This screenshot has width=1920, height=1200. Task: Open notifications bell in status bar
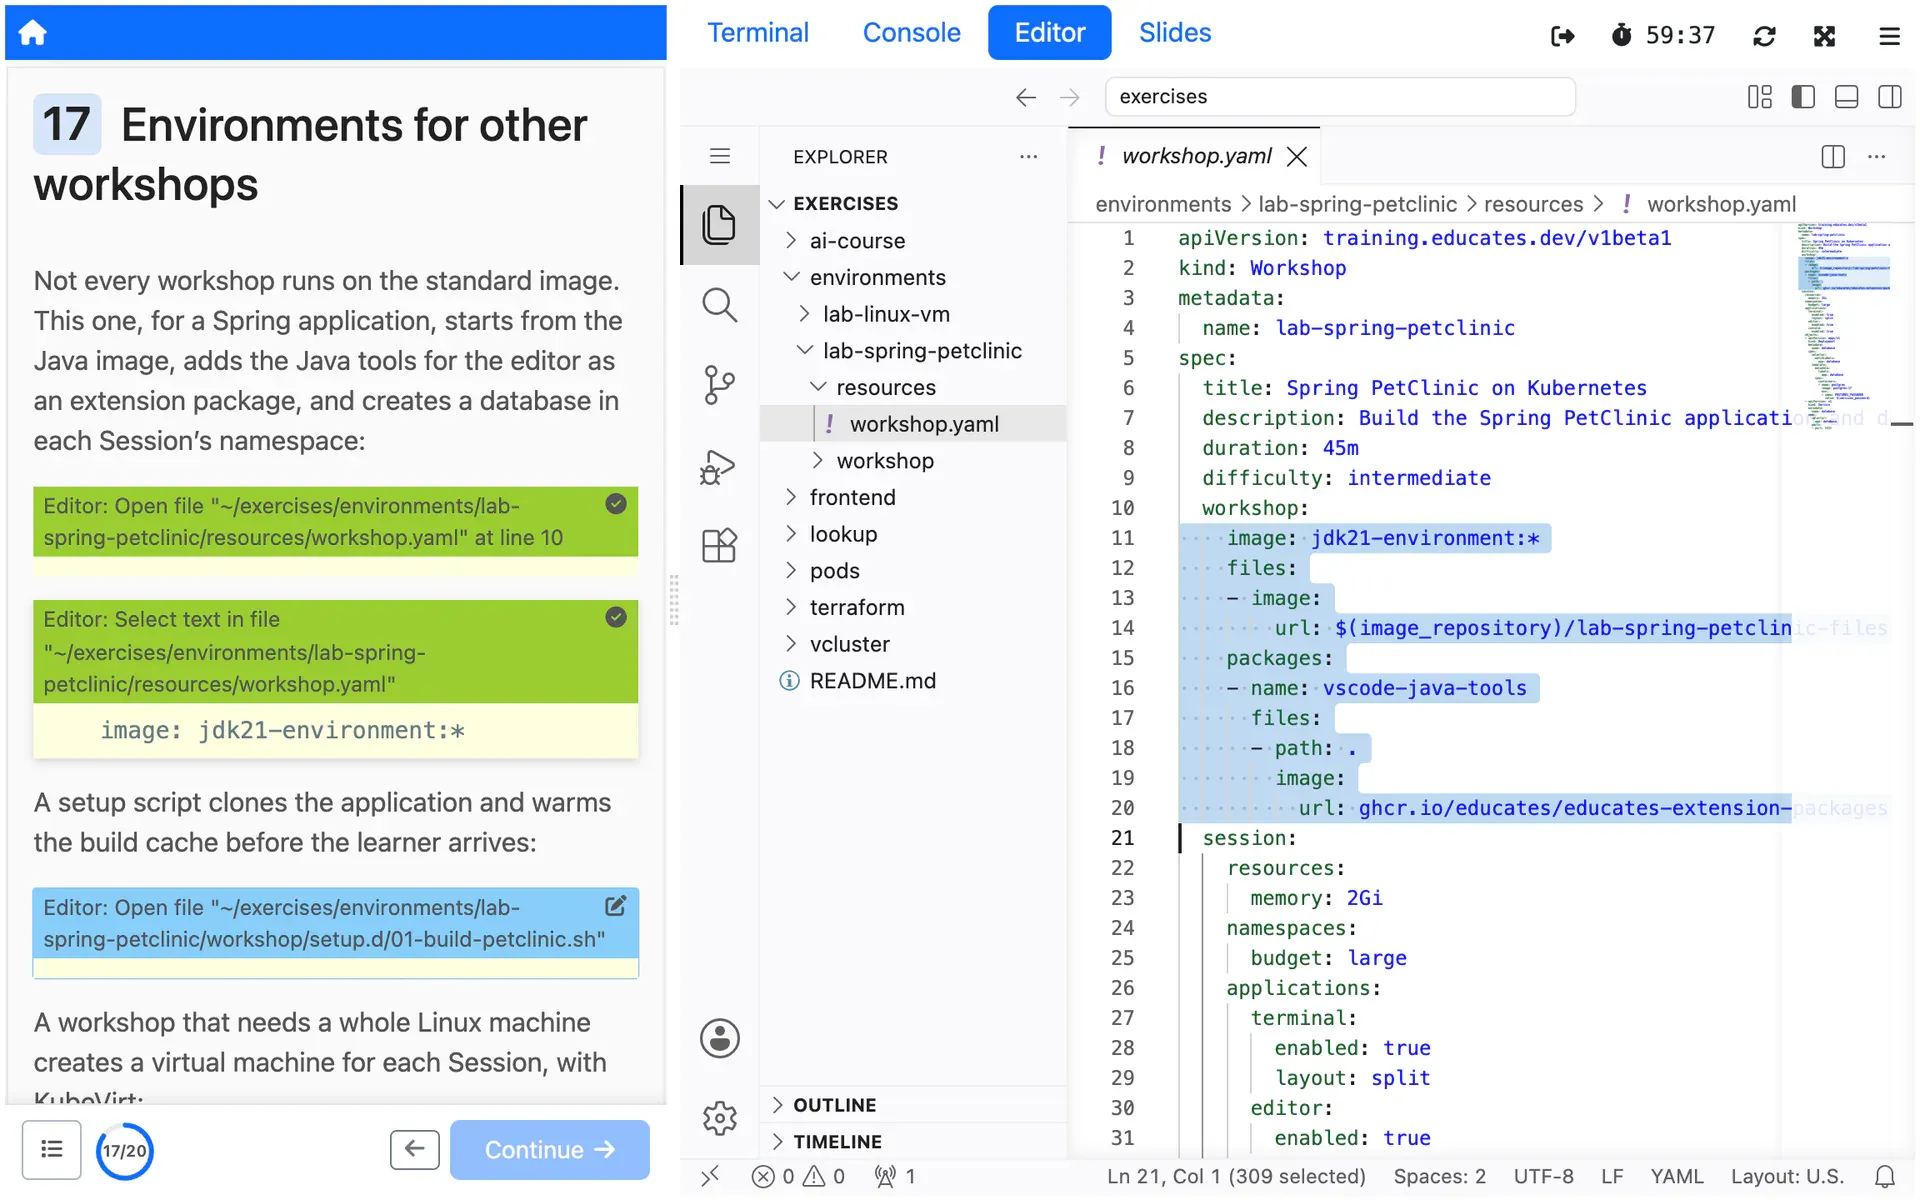tap(1884, 1177)
